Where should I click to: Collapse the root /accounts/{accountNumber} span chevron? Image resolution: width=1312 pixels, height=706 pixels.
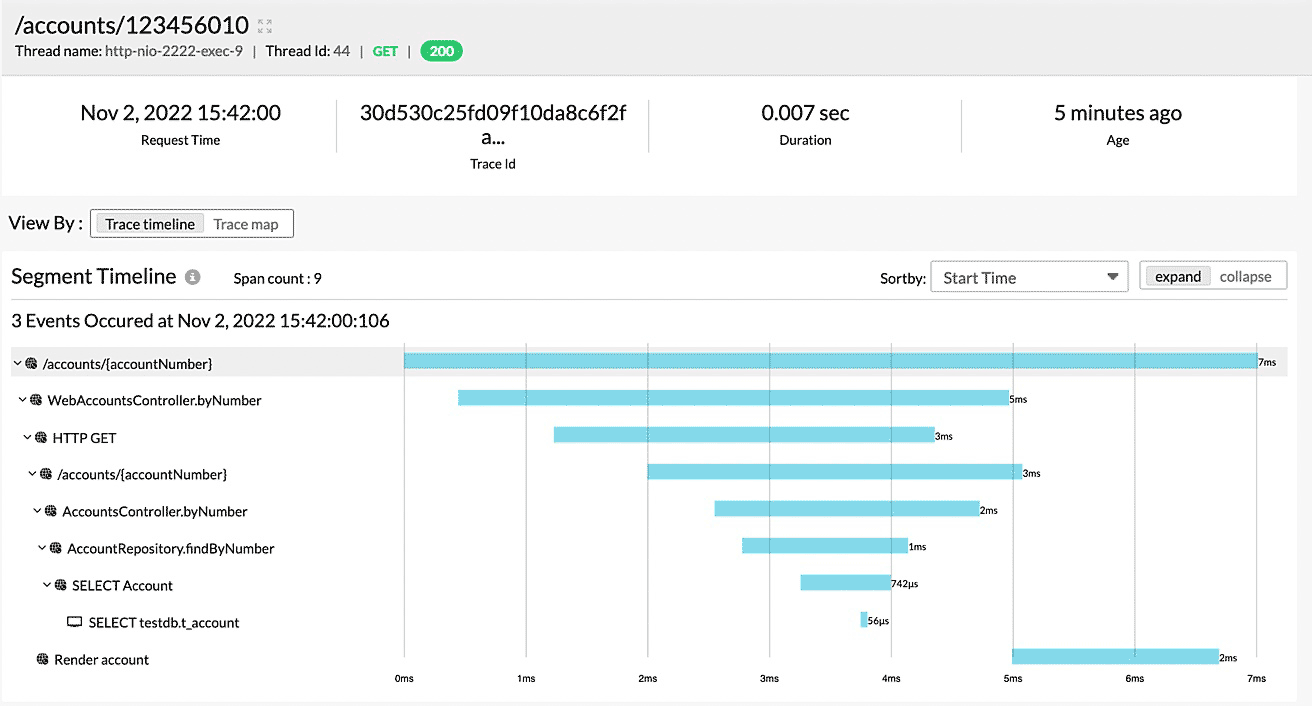pyautogui.click(x=17, y=363)
